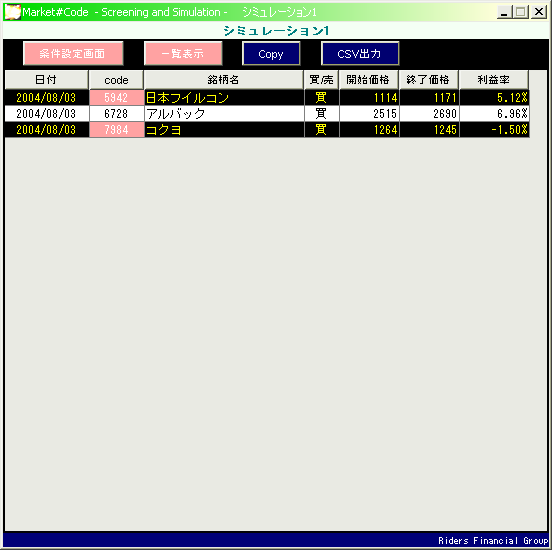The height and width of the screenshot is (550, 552).
Task: Click the 銘柄名 column header
Action: click(x=224, y=80)
